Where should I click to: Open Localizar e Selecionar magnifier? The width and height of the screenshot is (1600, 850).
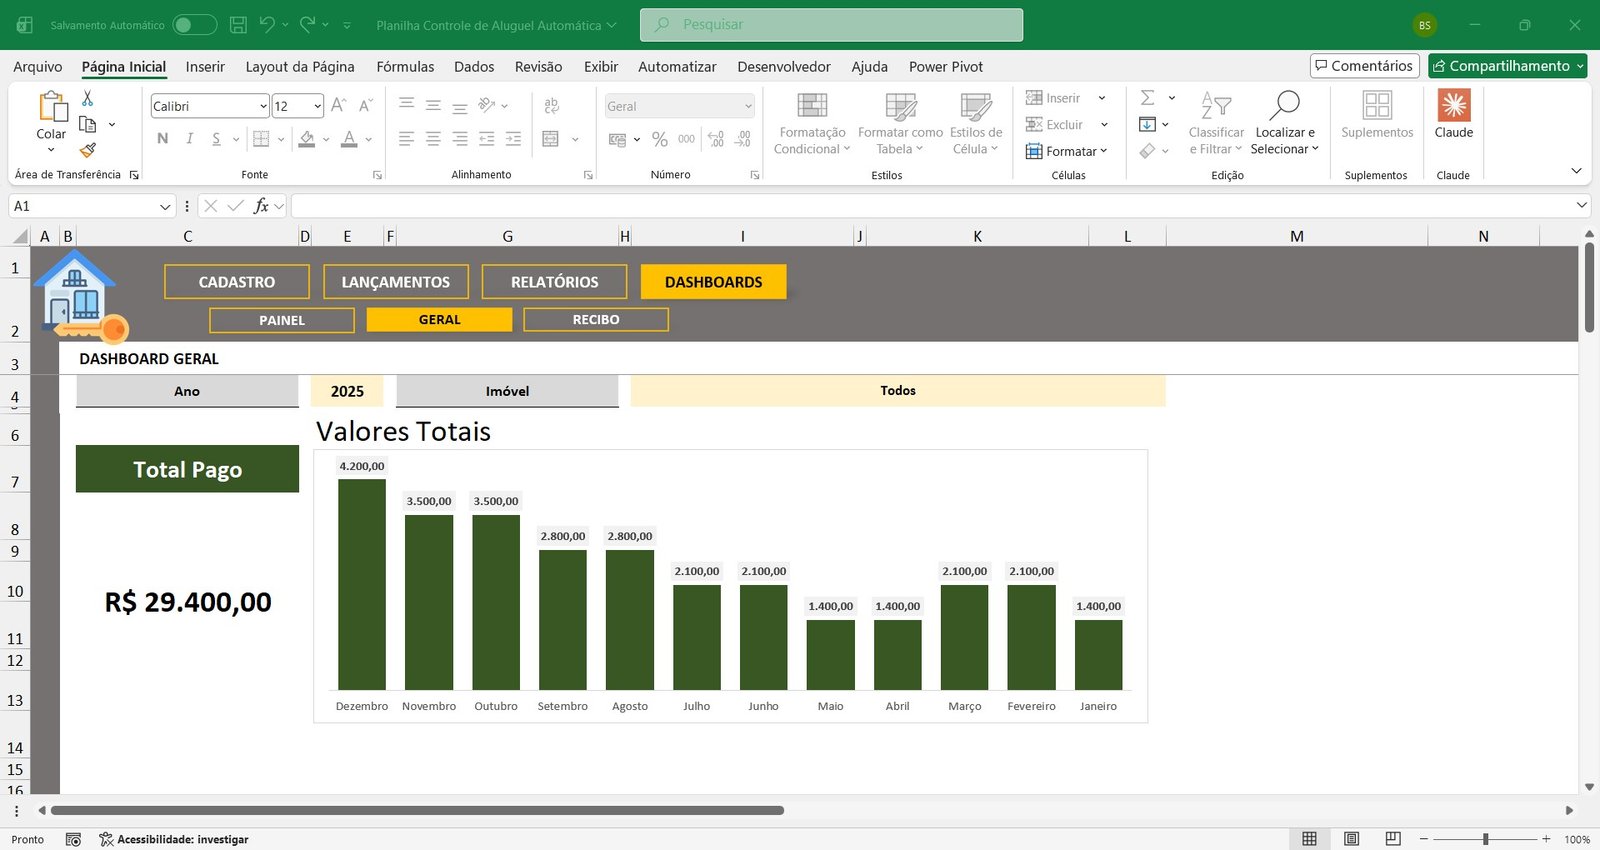[1285, 124]
